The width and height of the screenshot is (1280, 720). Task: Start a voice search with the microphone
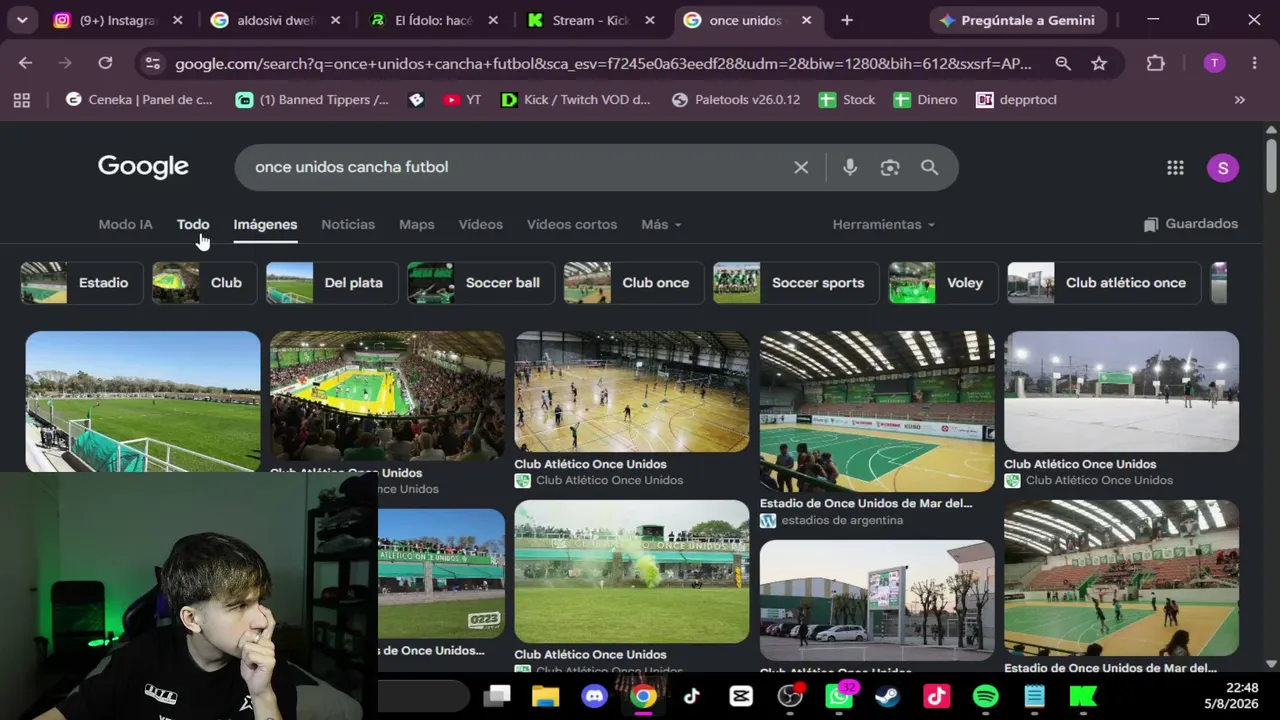click(850, 167)
